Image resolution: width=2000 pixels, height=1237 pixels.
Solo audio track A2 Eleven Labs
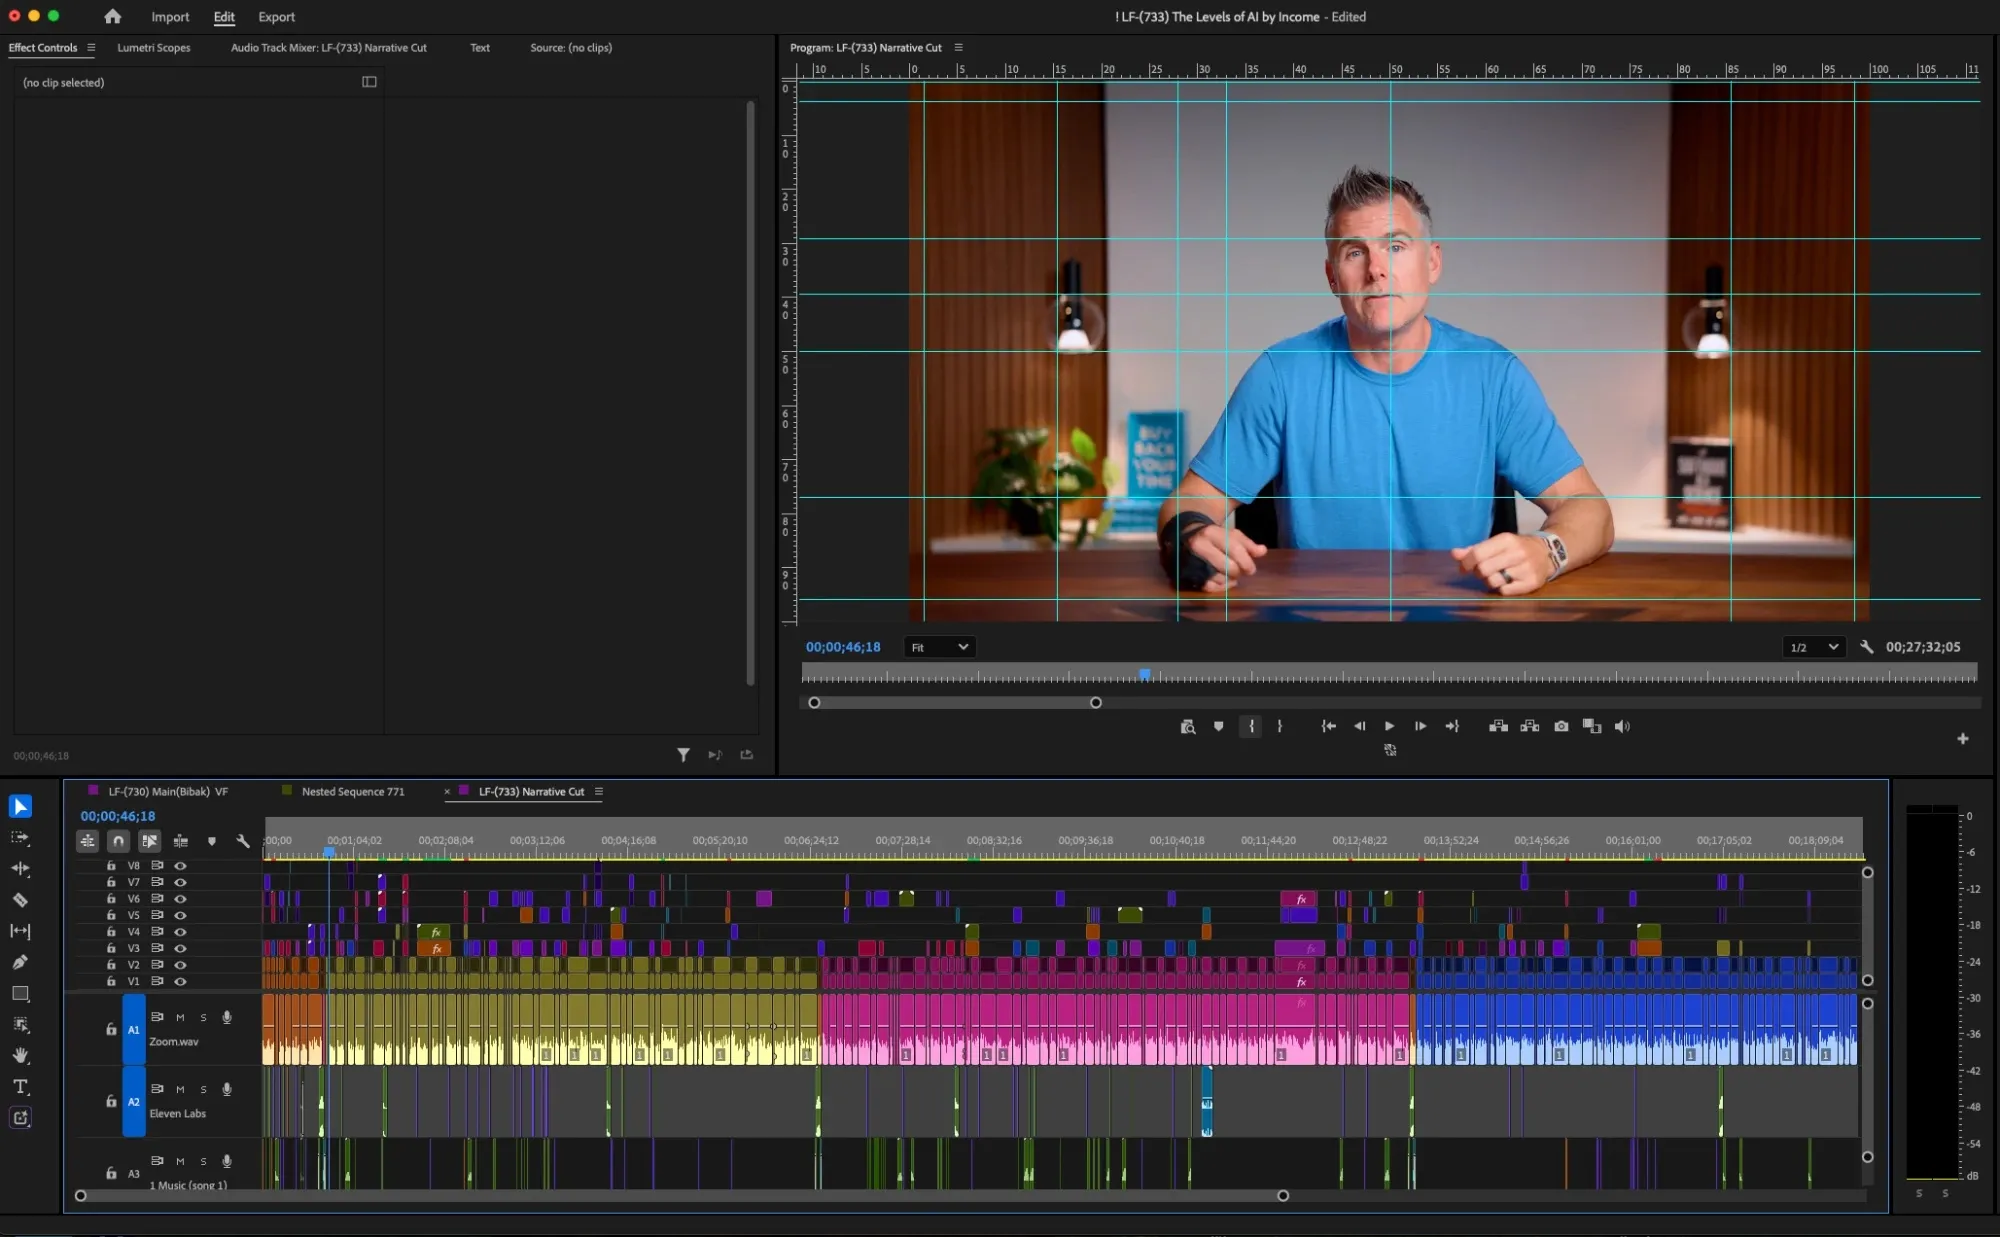coord(203,1090)
